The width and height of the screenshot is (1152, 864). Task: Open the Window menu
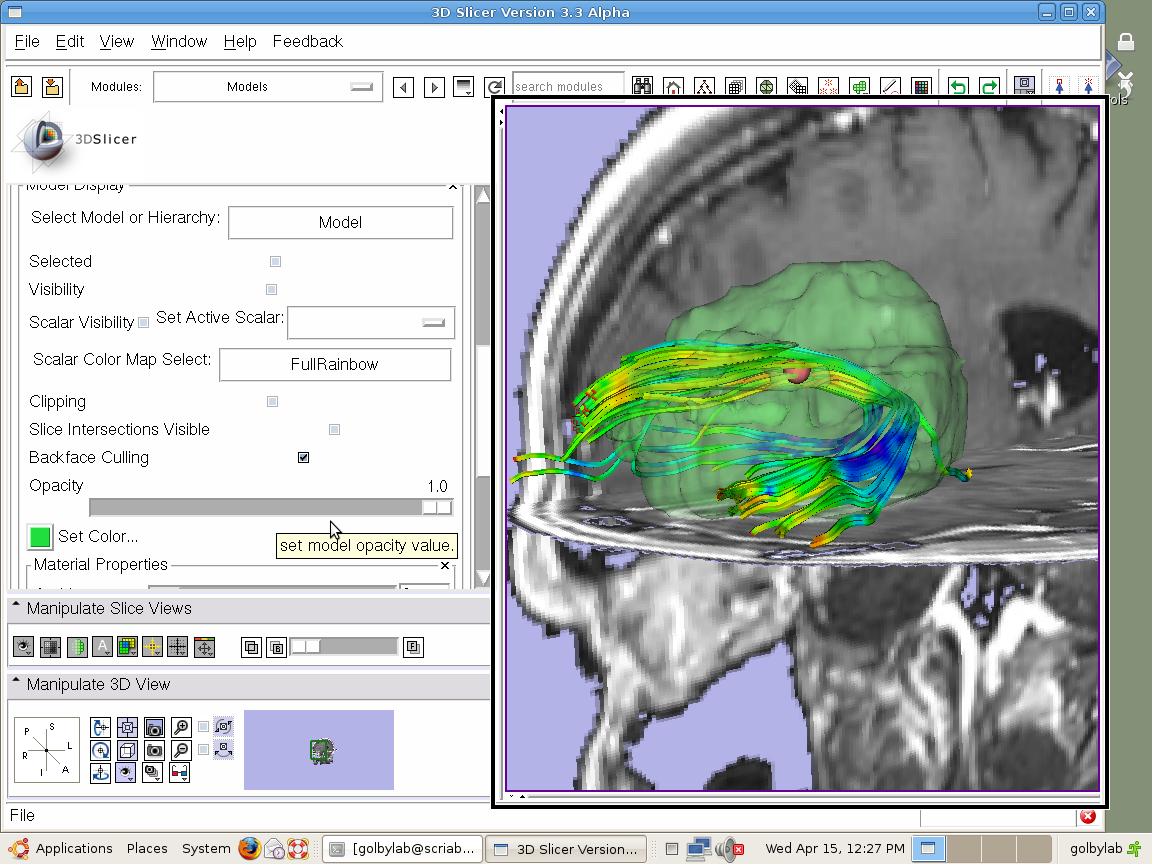pos(179,41)
